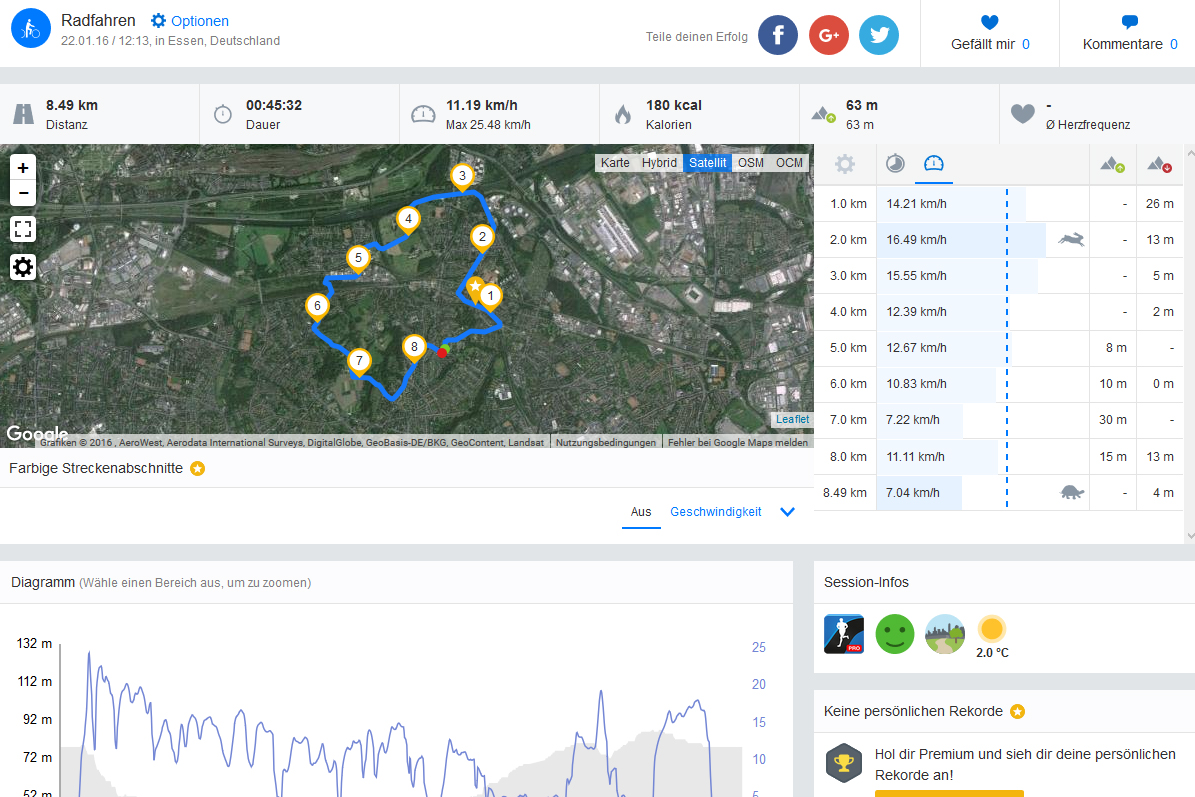Select the 1.0 km split row

[998, 204]
